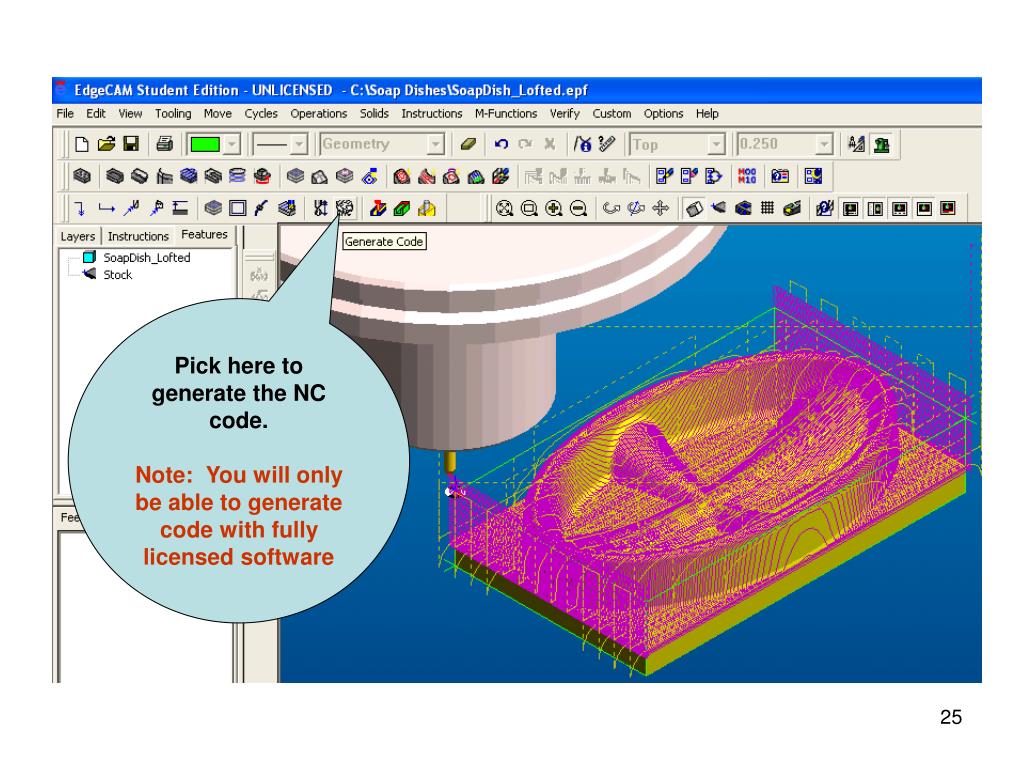Image resolution: width=1024 pixels, height=768 pixels.
Task: Switch to the Layers tab
Action: (78, 236)
